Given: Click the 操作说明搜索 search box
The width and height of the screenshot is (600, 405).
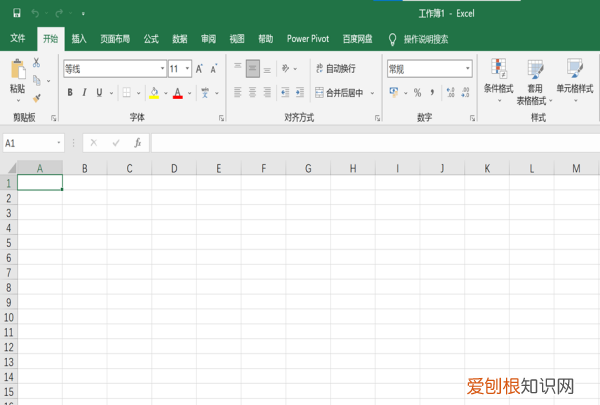Looking at the screenshot, I should [426, 39].
